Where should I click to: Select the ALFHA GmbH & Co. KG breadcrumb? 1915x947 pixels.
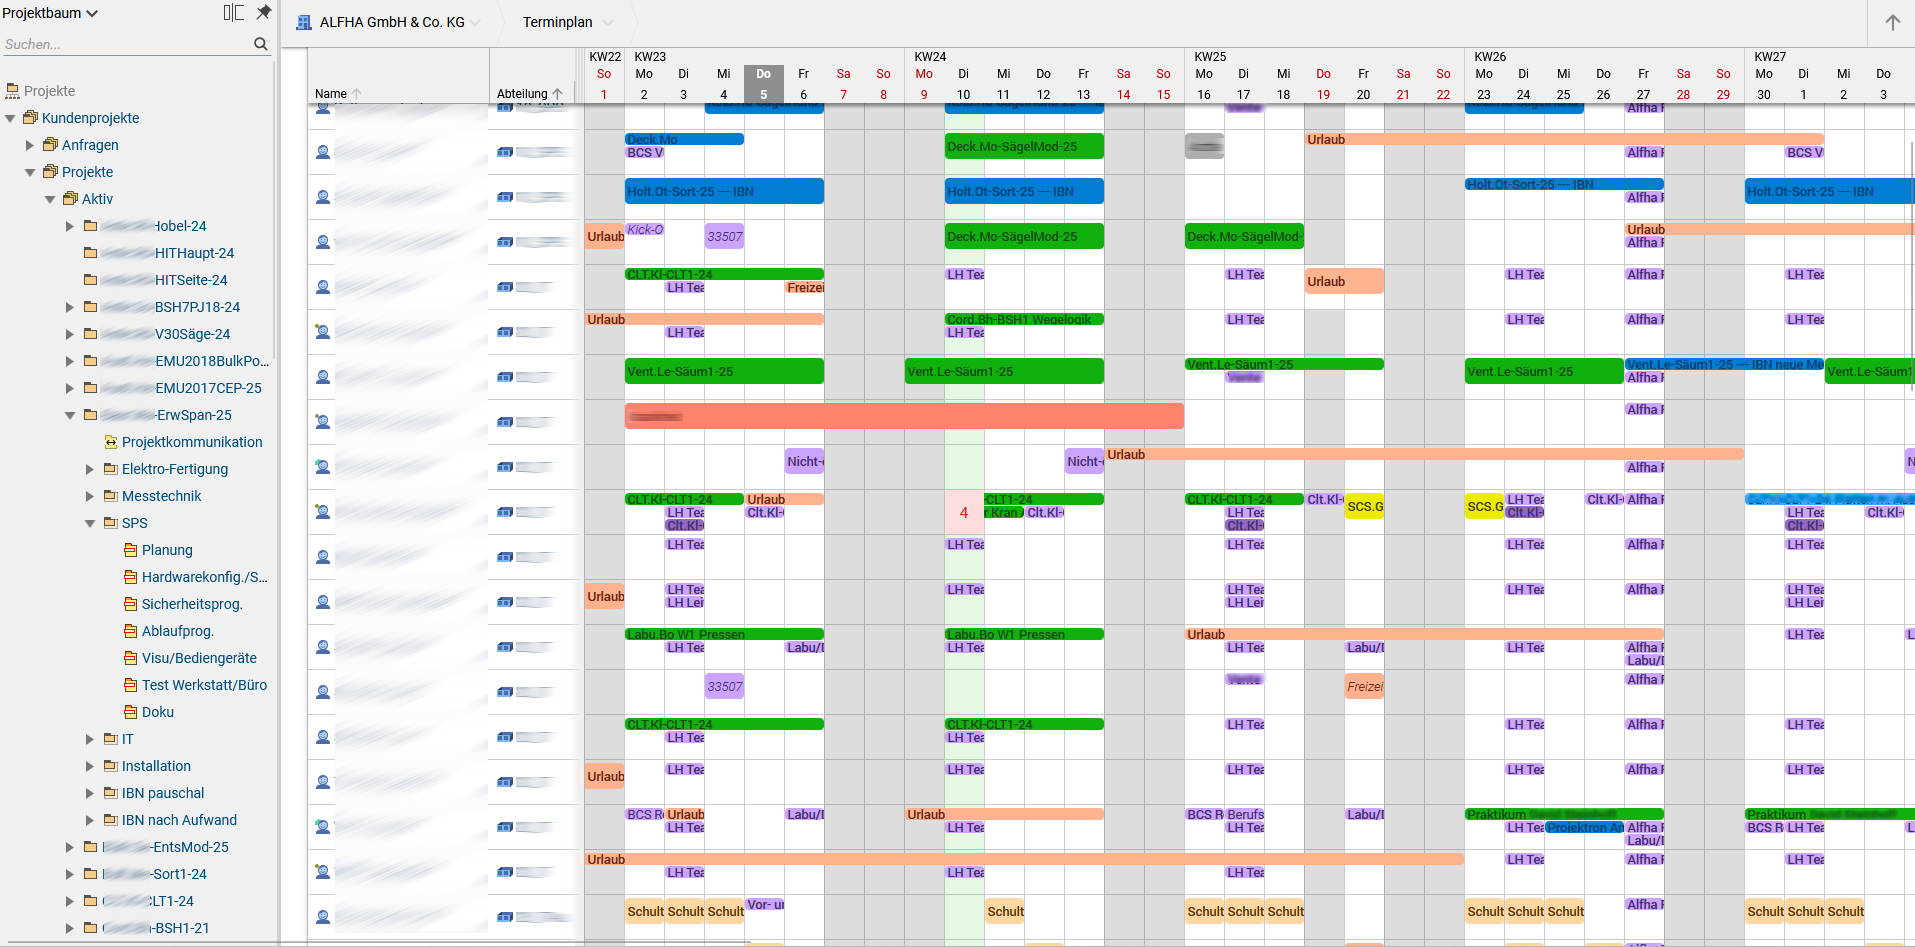392,22
